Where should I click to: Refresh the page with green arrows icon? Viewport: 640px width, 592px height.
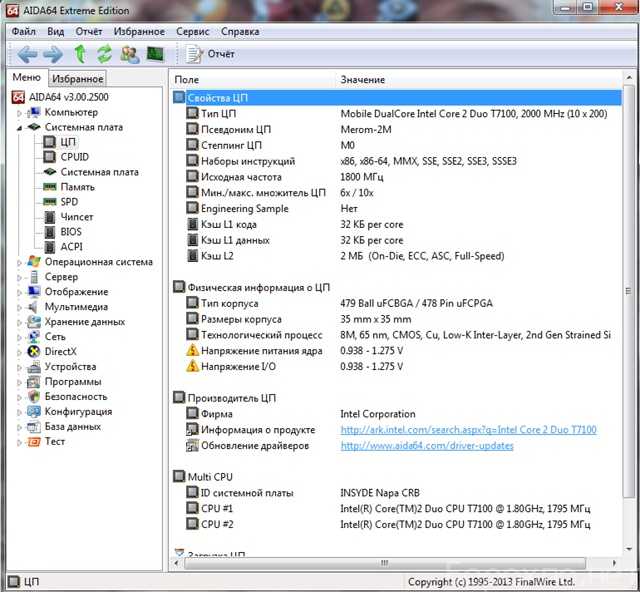104,54
